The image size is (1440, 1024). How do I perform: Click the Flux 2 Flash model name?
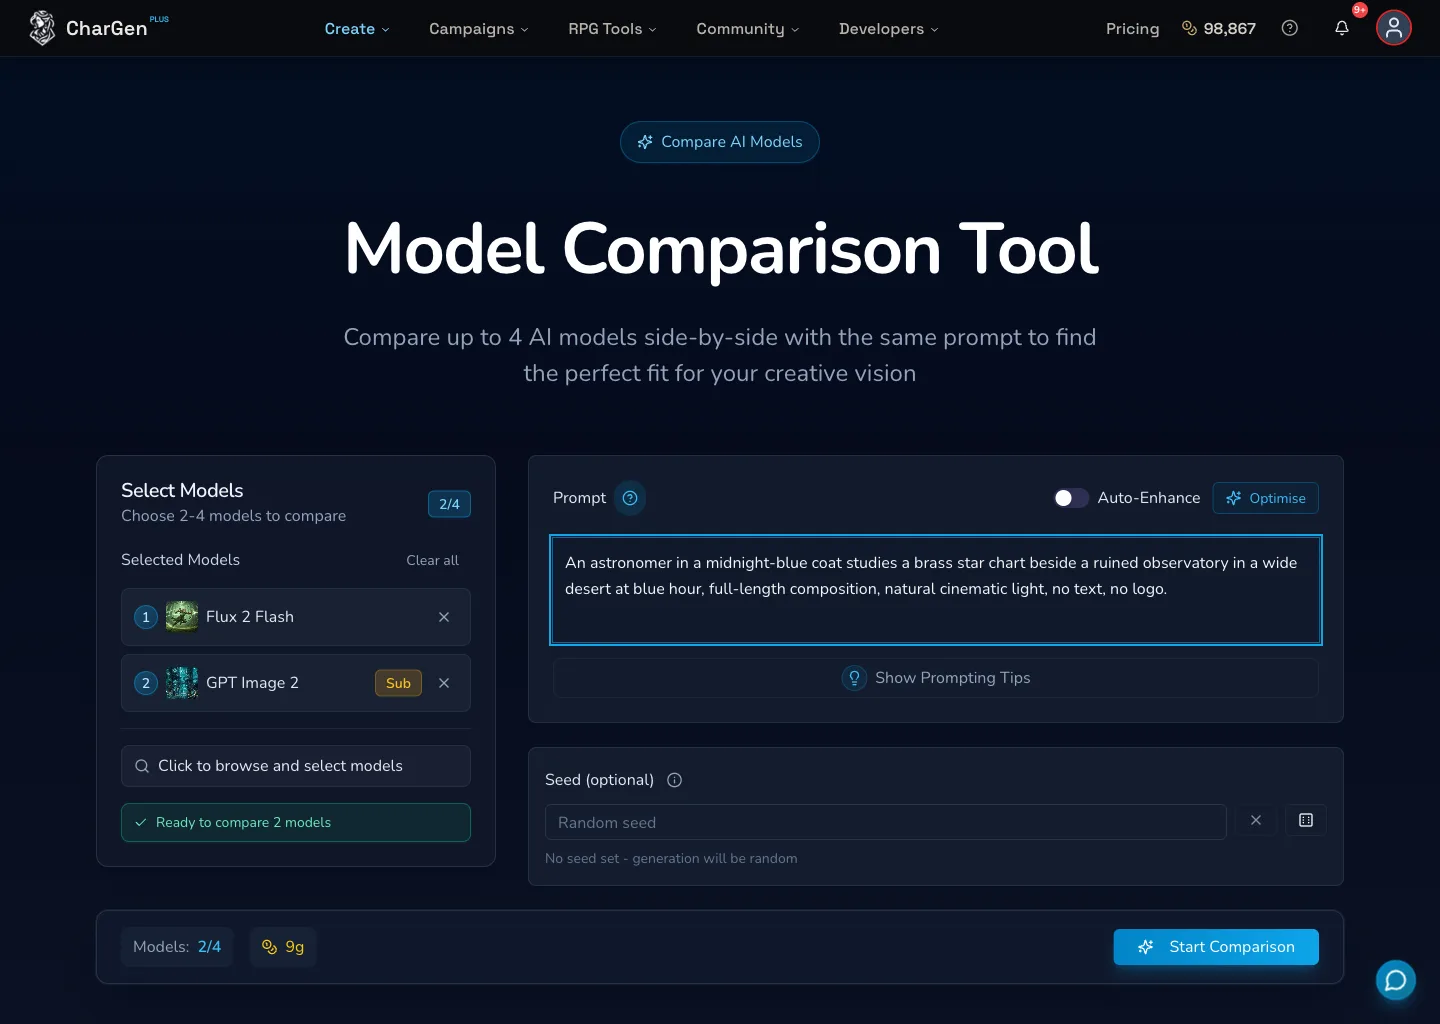[250, 617]
